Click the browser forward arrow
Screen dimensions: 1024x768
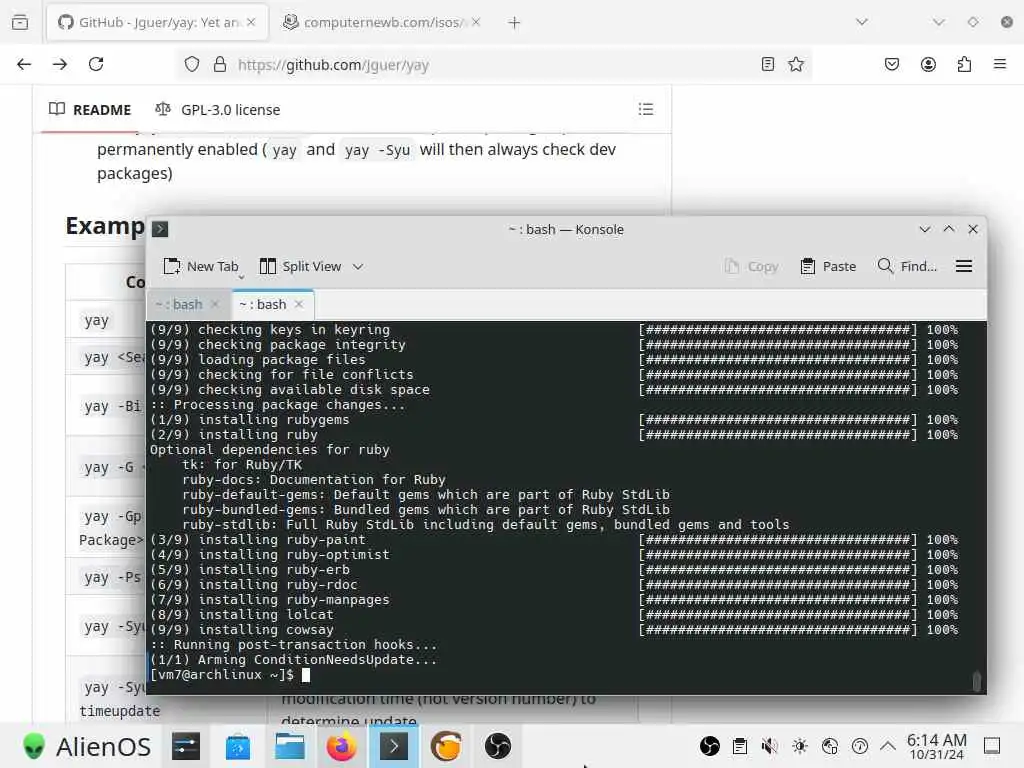(60, 64)
